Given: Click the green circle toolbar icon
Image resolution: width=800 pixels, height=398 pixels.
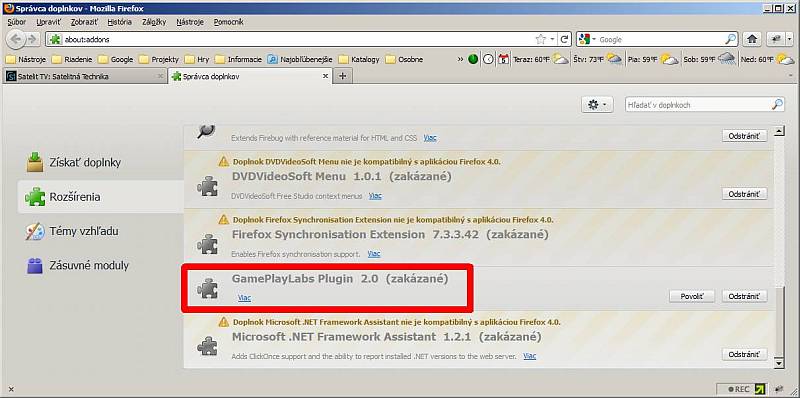Looking at the screenshot, I should tap(473, 59).
